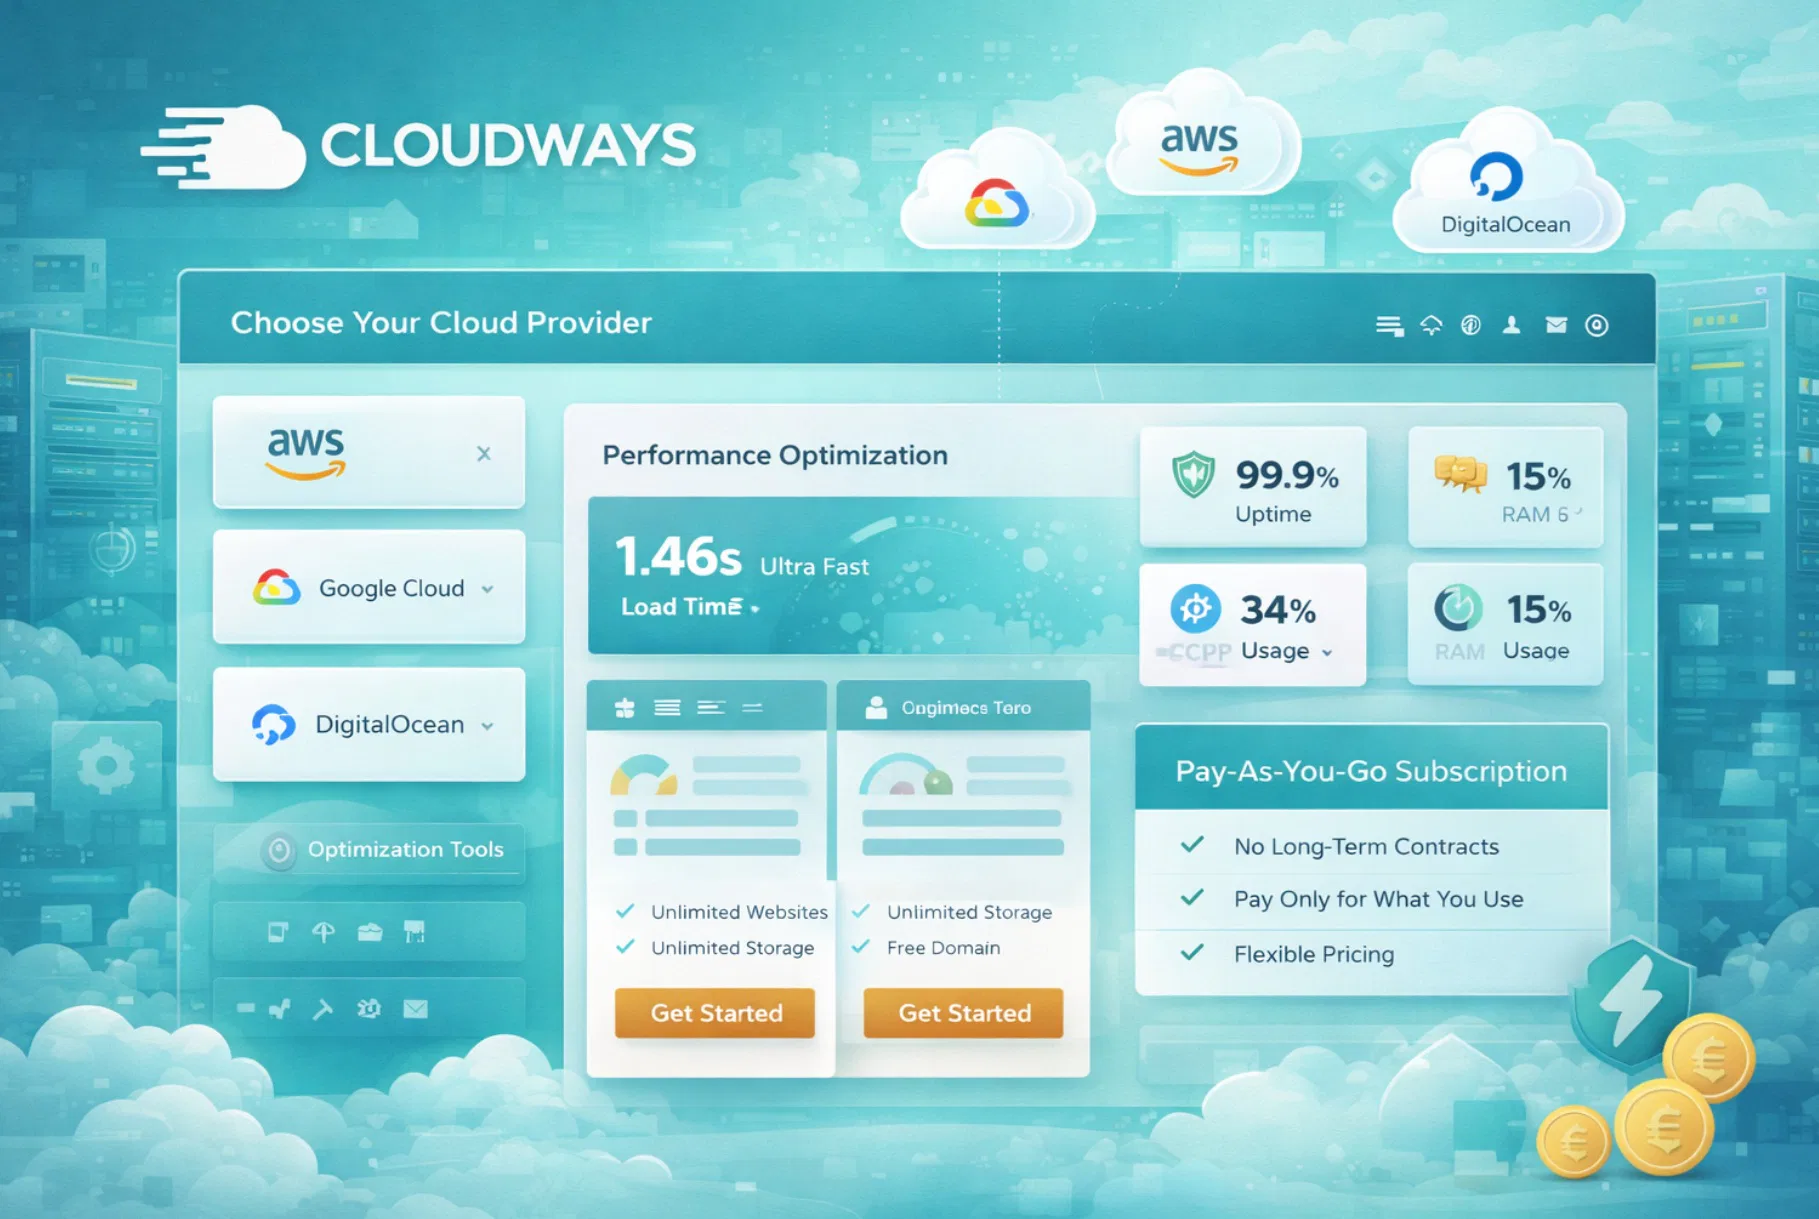Open the help globe icon in the header

tap(1470, 325)
